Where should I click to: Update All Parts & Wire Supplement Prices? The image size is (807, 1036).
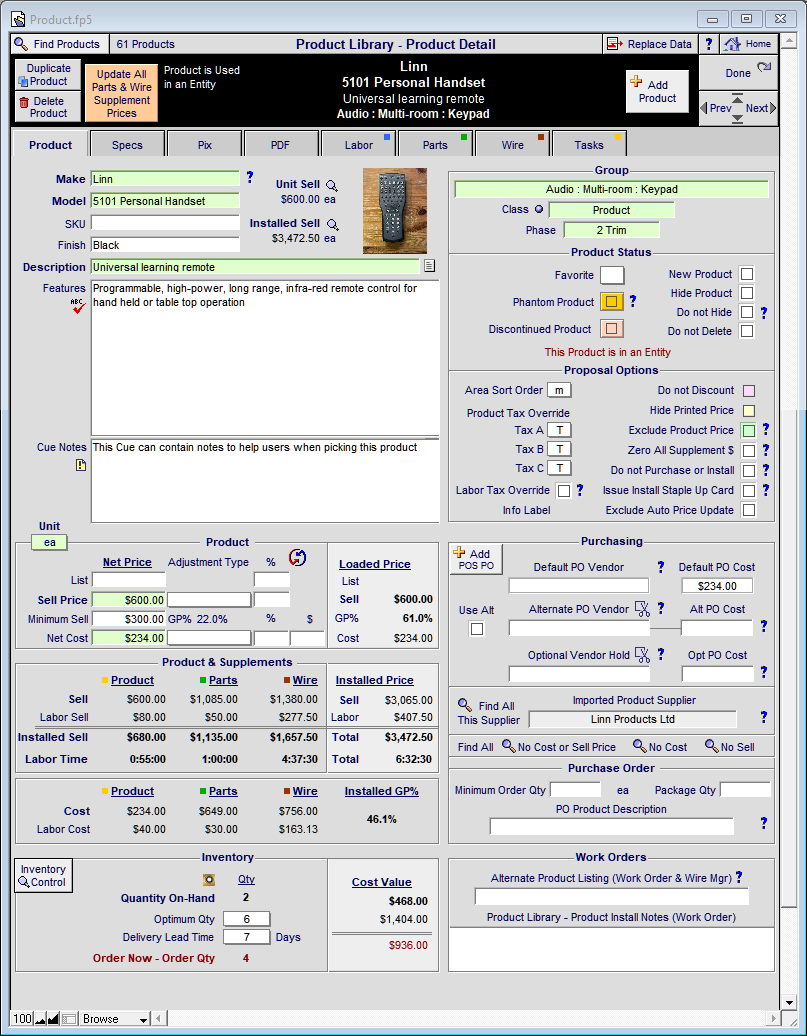point(122,93)
